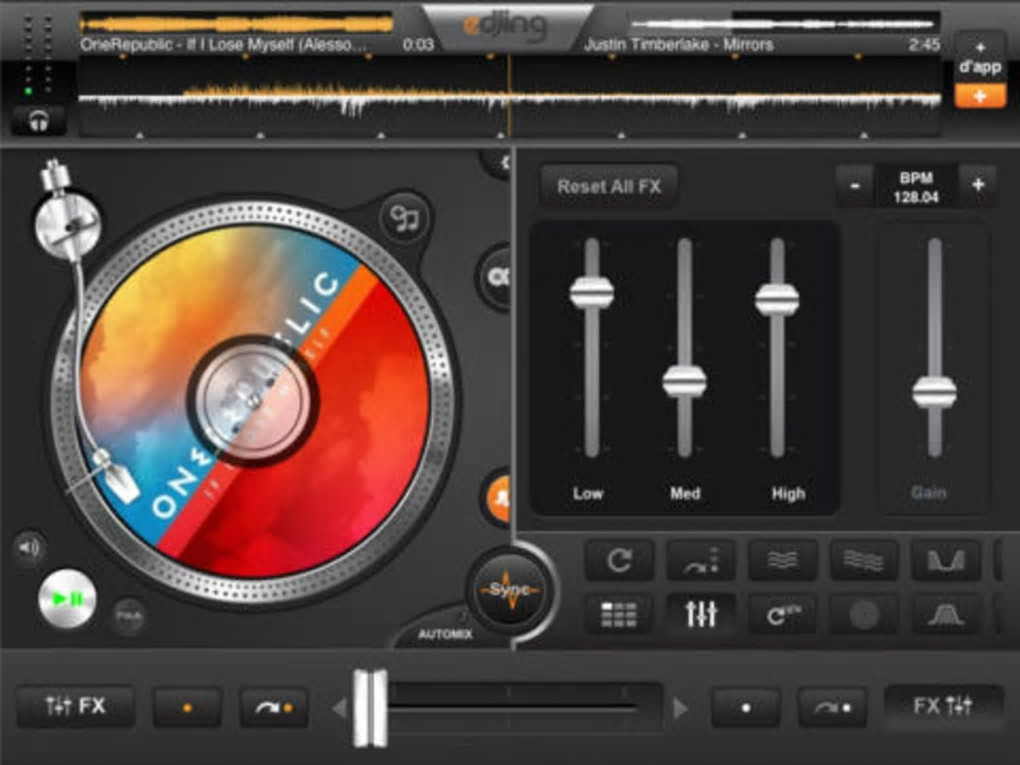The height and width of the screenshot is (765, 1020).
Task: Increase BPM with the plus button
Action: (978, 186)
